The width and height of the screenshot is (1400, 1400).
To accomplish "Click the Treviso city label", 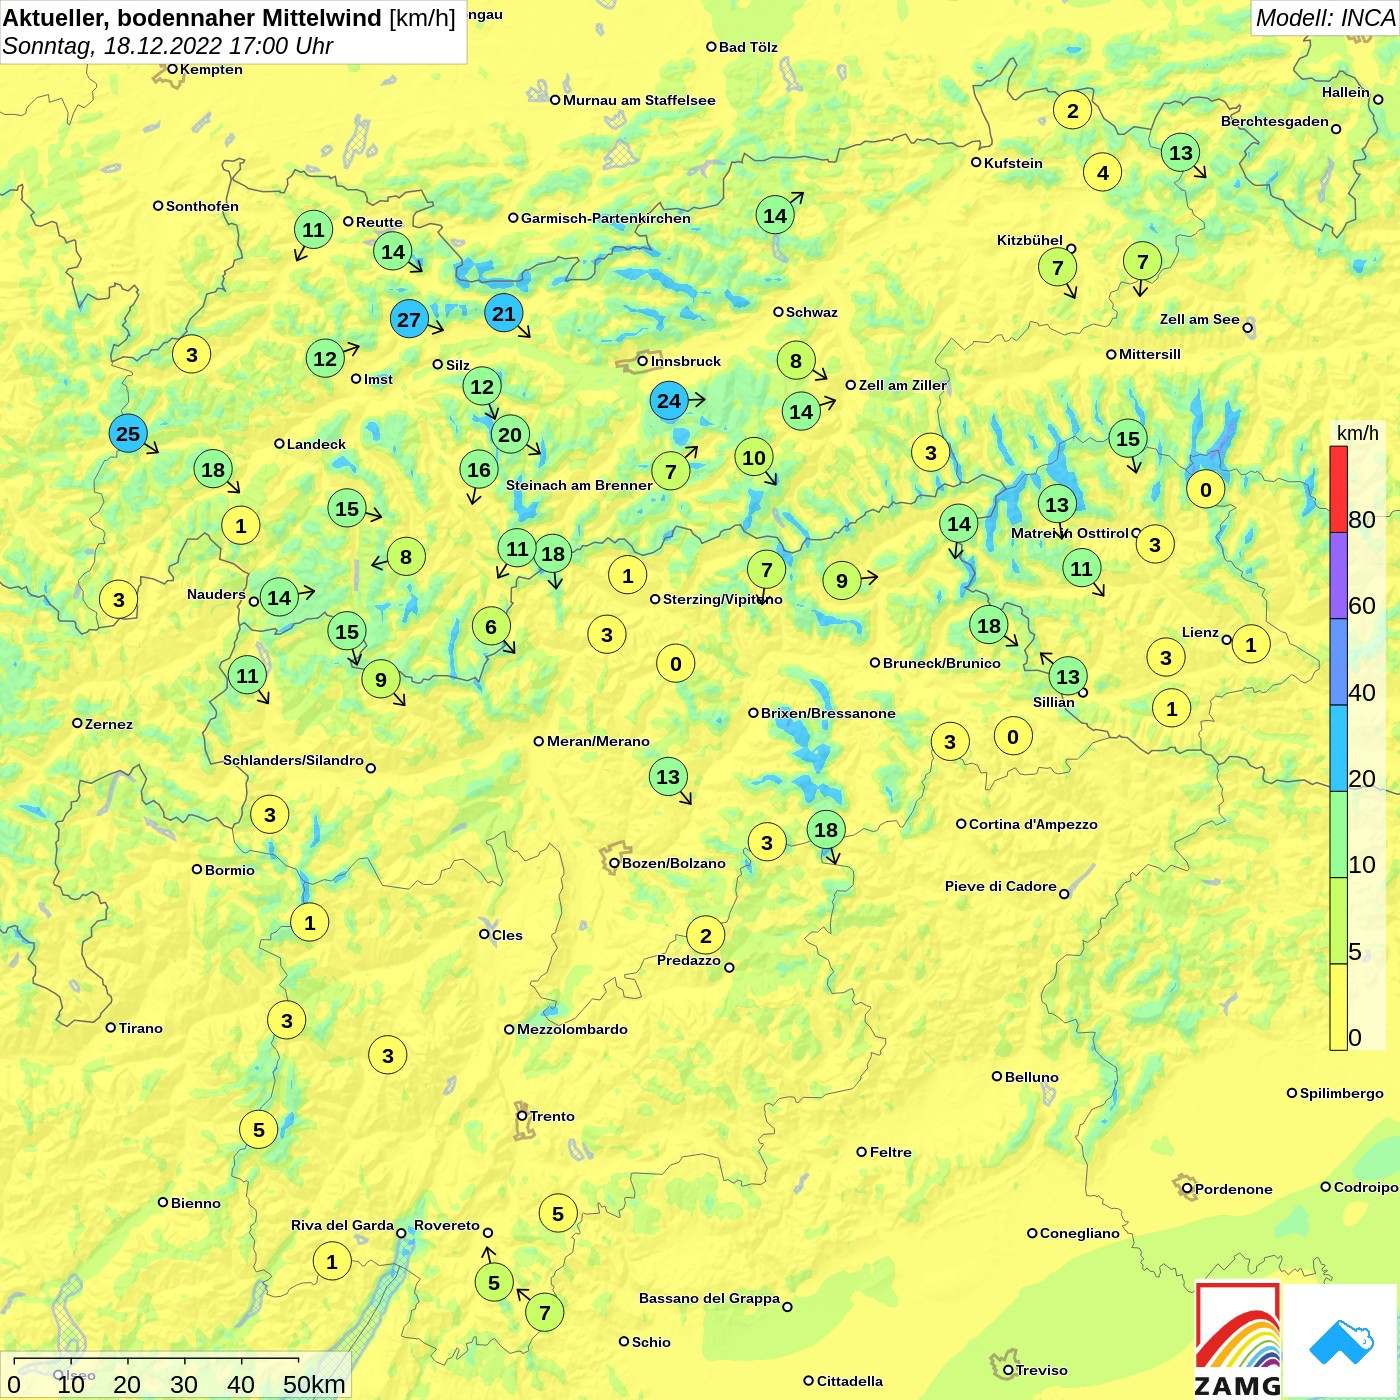I will pos(1042,1370).
